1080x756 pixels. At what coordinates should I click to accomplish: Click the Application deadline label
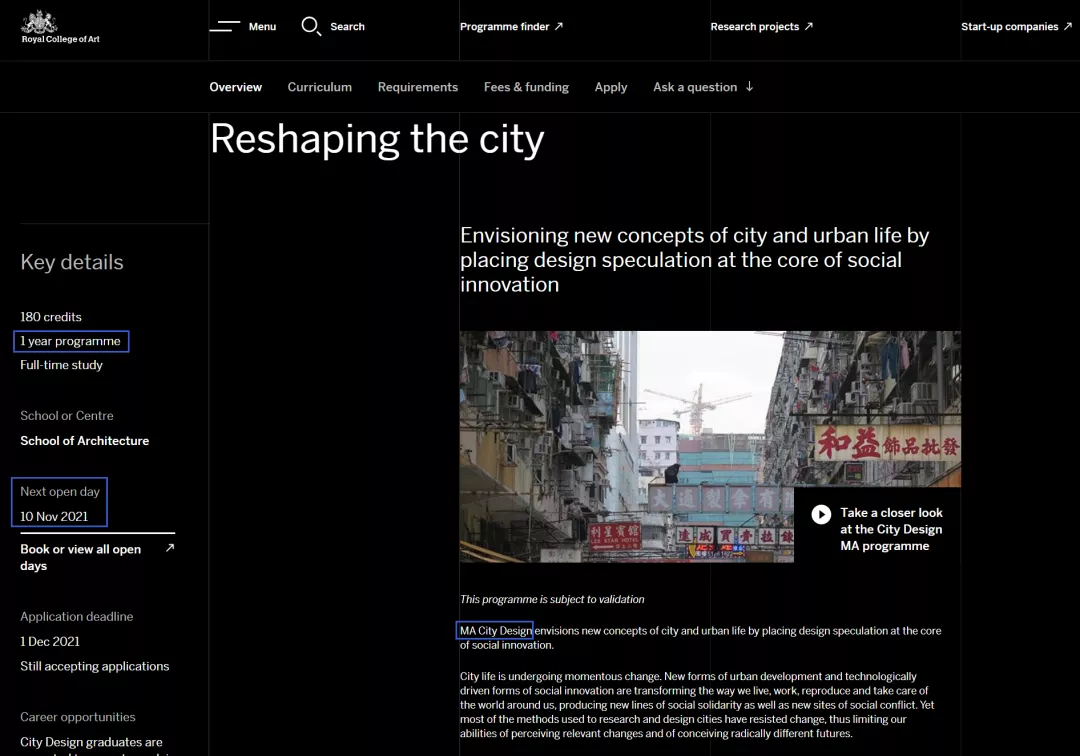76,617
